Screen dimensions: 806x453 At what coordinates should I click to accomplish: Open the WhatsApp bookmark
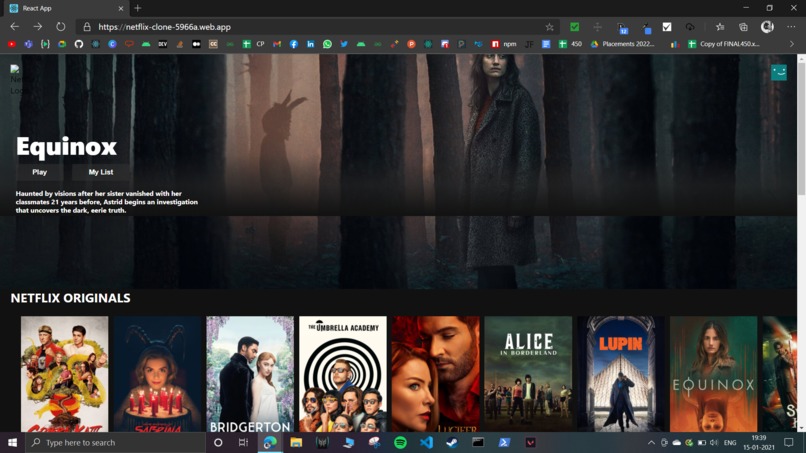pyautogui.click(x=327, y=44)
